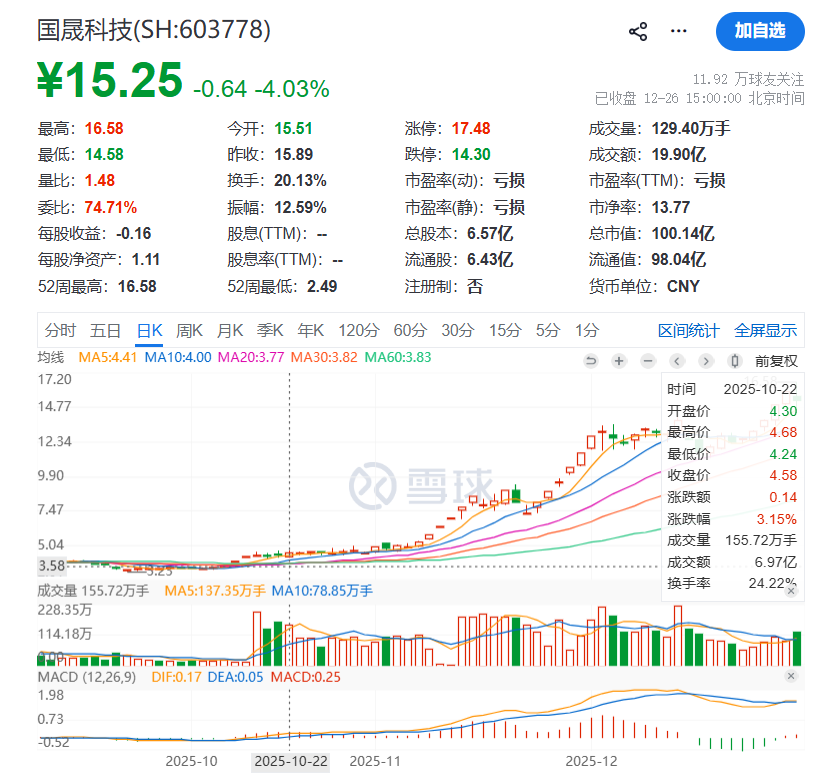Open the share icon next to stock name
Screen dimensions: 813x783
(637, 31)
